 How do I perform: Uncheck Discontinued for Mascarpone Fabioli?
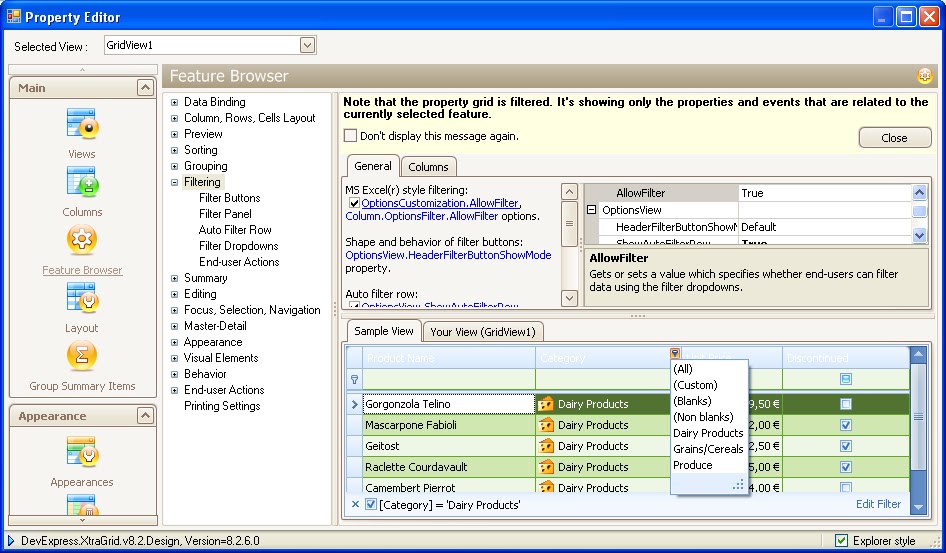coord(846,425)
